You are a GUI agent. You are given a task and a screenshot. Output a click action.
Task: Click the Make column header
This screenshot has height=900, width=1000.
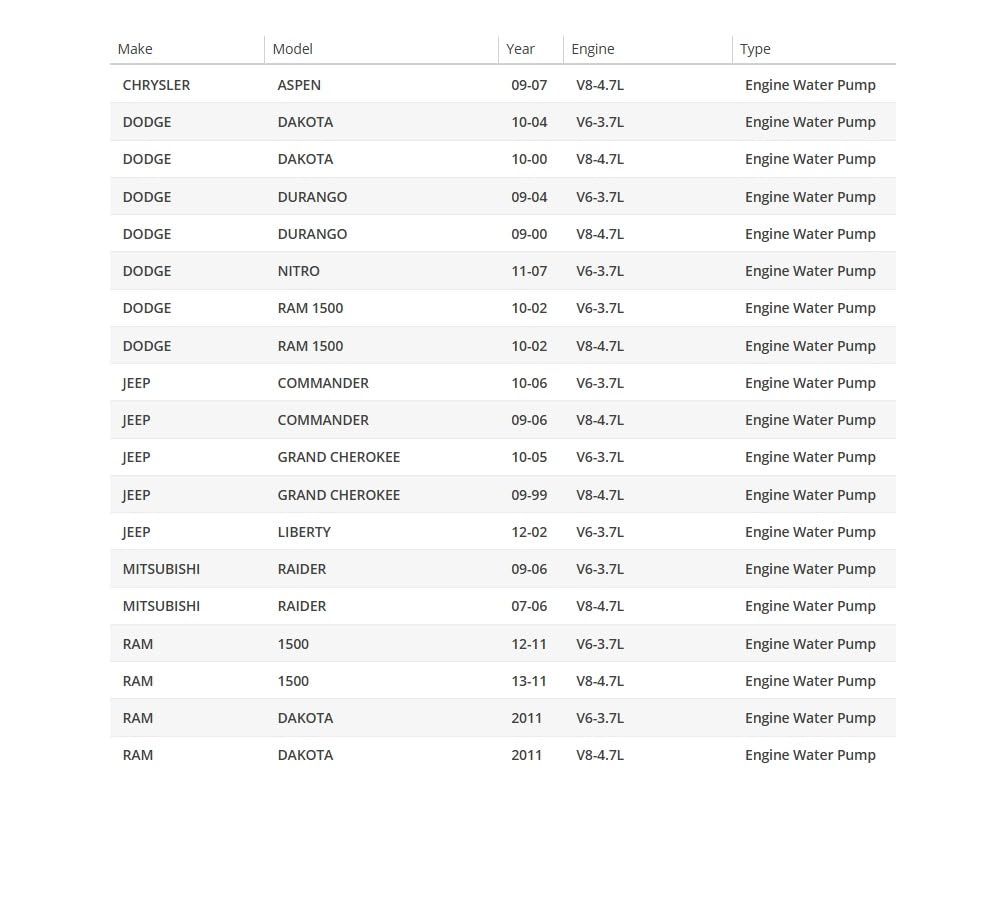pyautogui.click(x=135, y=49)
